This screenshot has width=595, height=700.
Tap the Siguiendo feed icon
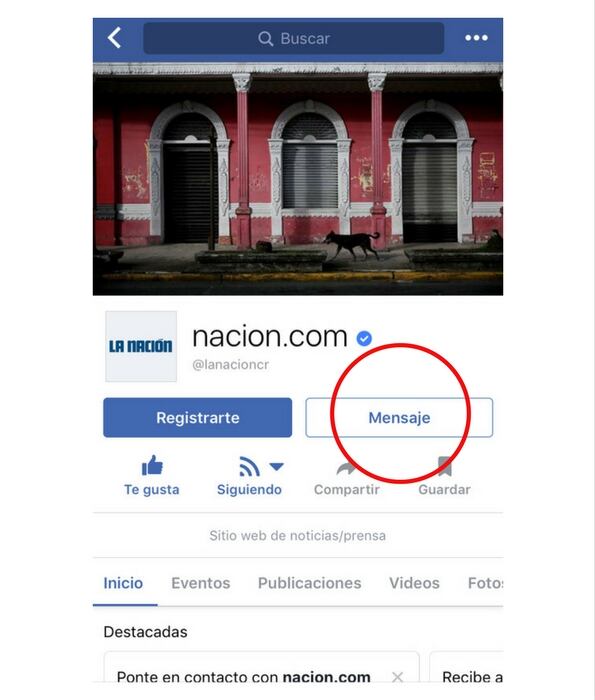pos(249,467)
